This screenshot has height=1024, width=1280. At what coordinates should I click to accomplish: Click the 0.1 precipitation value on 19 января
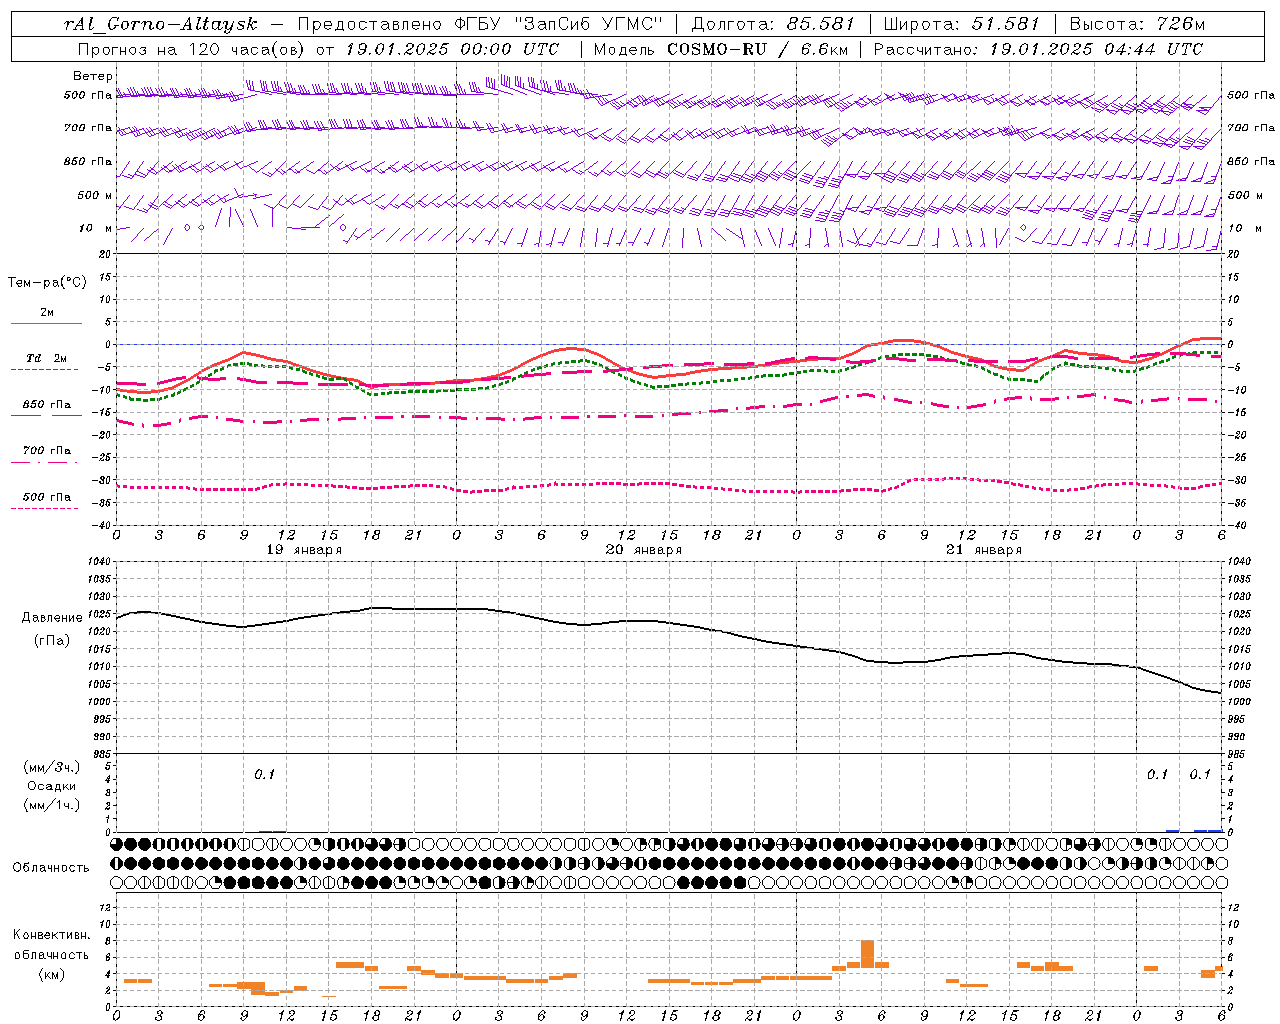pos(264,775)
